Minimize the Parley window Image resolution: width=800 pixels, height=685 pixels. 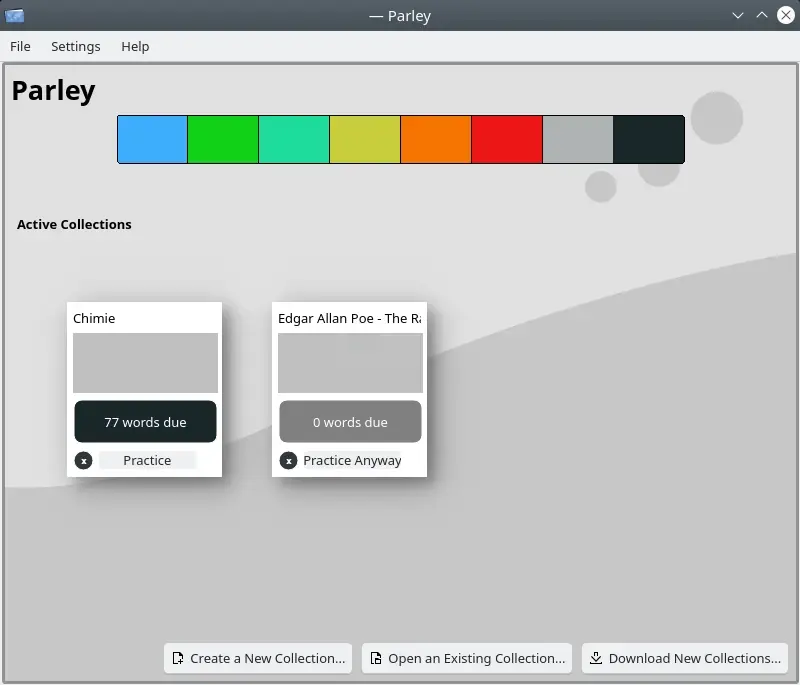tap(738, 15)
